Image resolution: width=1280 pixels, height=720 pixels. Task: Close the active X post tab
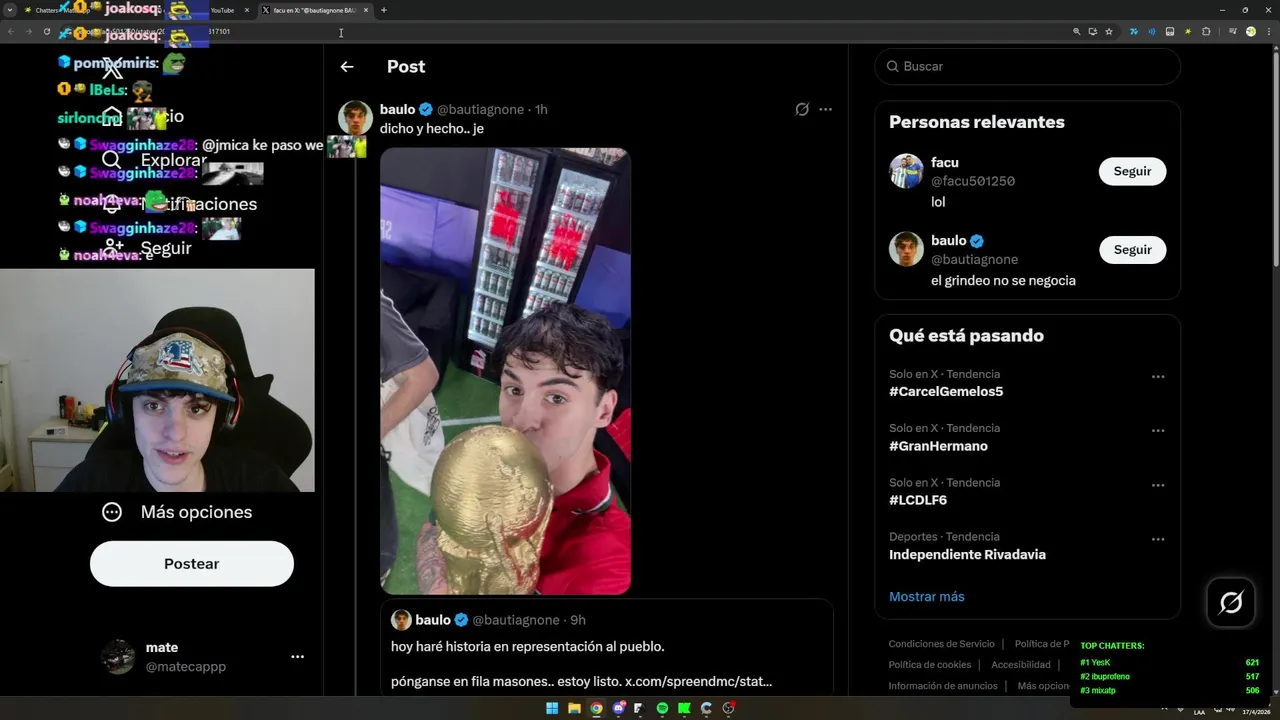(366, 10)
